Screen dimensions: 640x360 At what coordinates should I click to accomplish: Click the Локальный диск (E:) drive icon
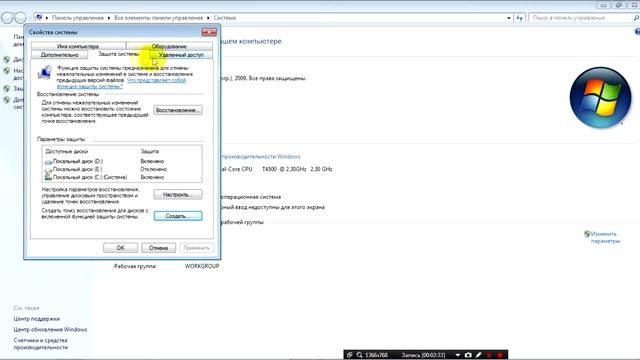(x=48, y=169)
